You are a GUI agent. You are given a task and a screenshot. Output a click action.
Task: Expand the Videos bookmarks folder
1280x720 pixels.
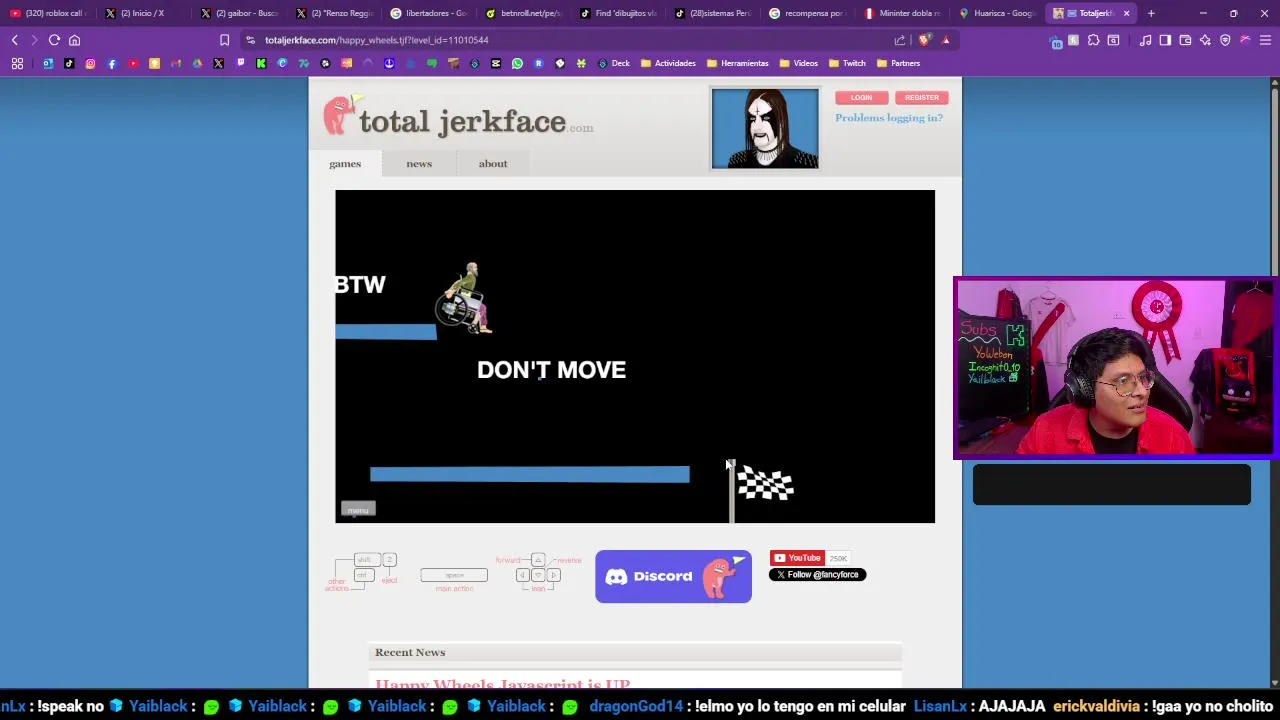tap(799, 63)
